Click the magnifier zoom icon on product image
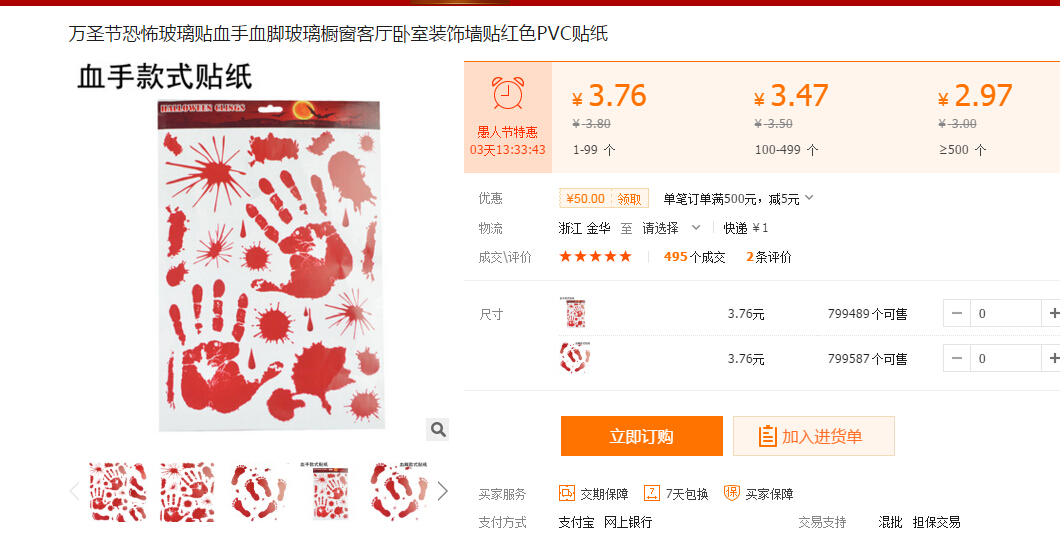Image resolution: width=1060 pixels, height=536 pixels. click(437, 429)
